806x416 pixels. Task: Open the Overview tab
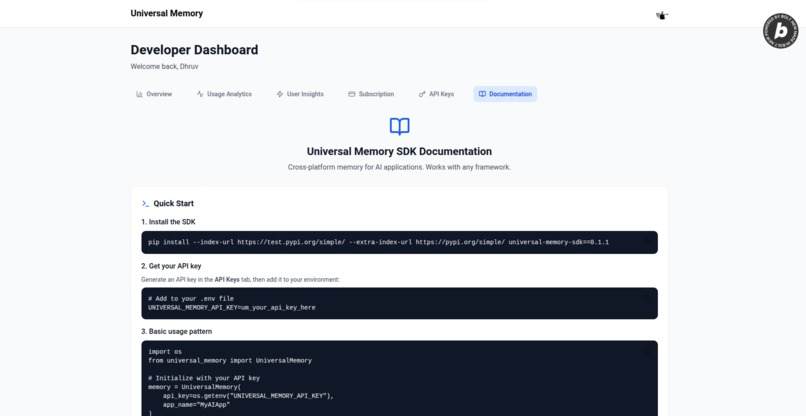click(154, 94)
